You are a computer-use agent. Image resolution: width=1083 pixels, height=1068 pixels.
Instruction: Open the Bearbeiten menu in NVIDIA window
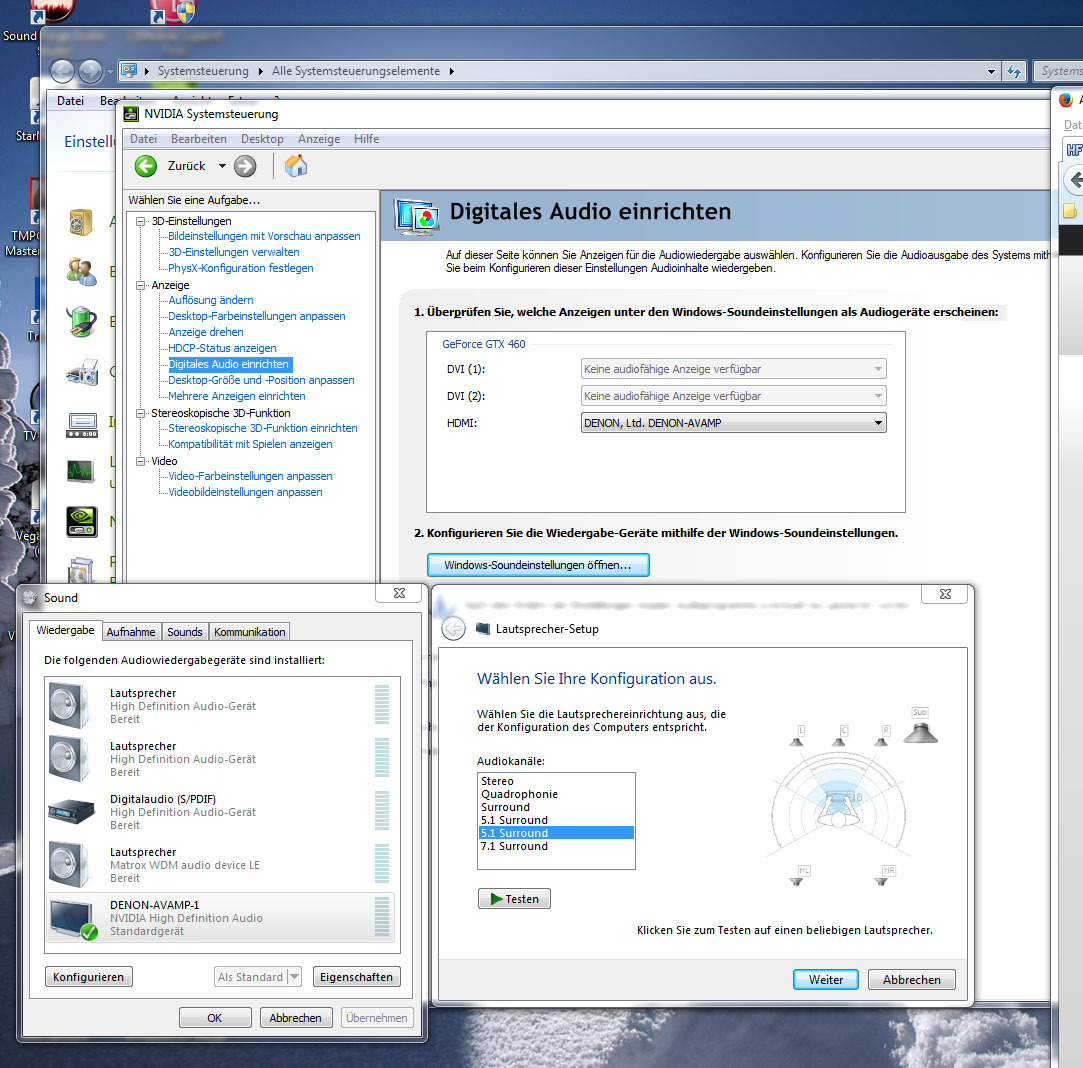(199, 139)
